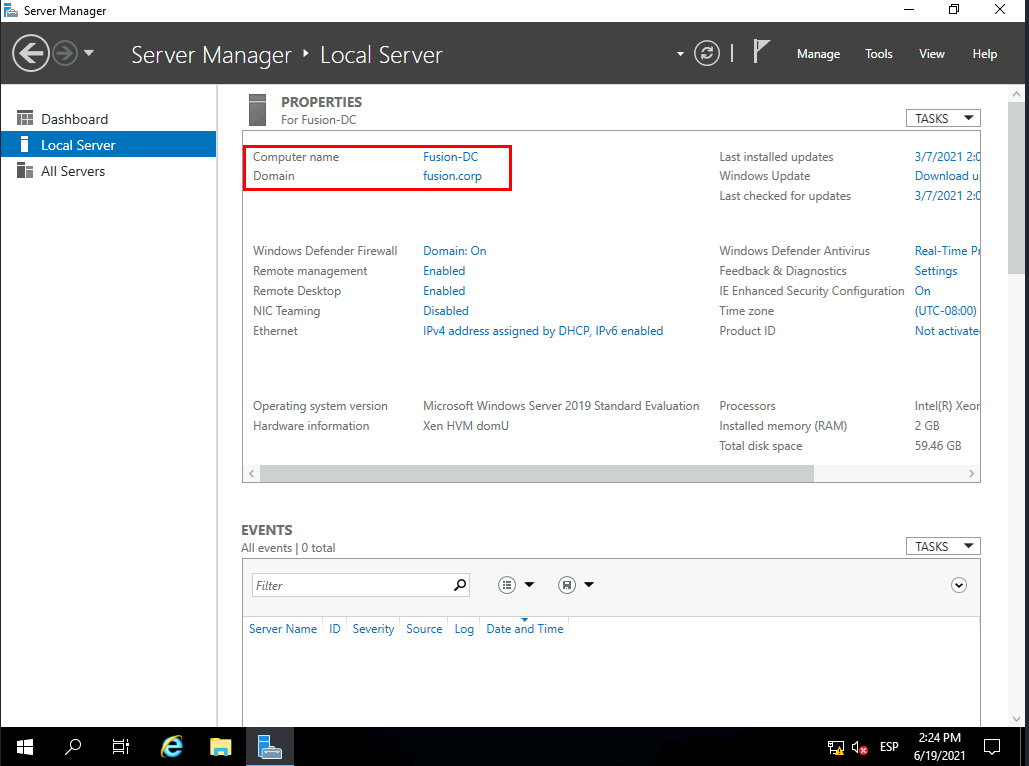1029x766 pixels.
Task: Click the Events save query icon
Action: [567, 585]
